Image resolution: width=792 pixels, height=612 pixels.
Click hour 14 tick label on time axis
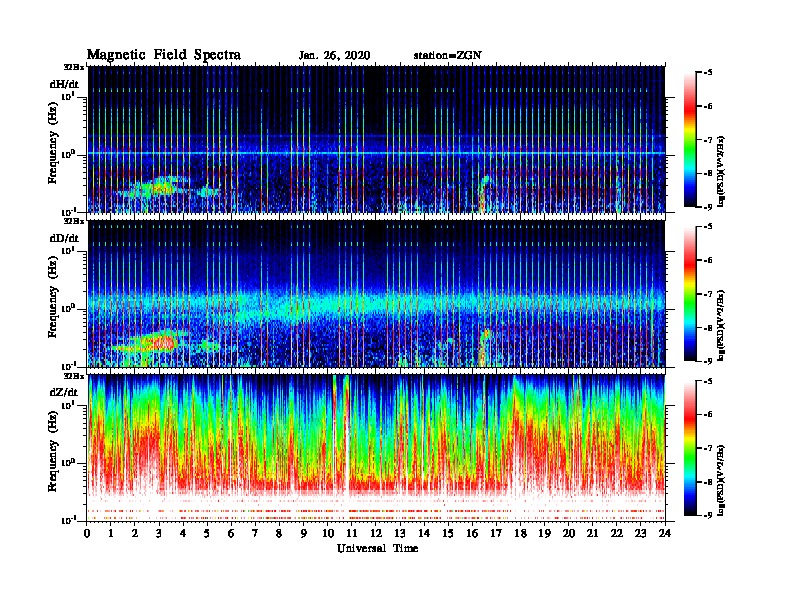[x=424, y=534]
